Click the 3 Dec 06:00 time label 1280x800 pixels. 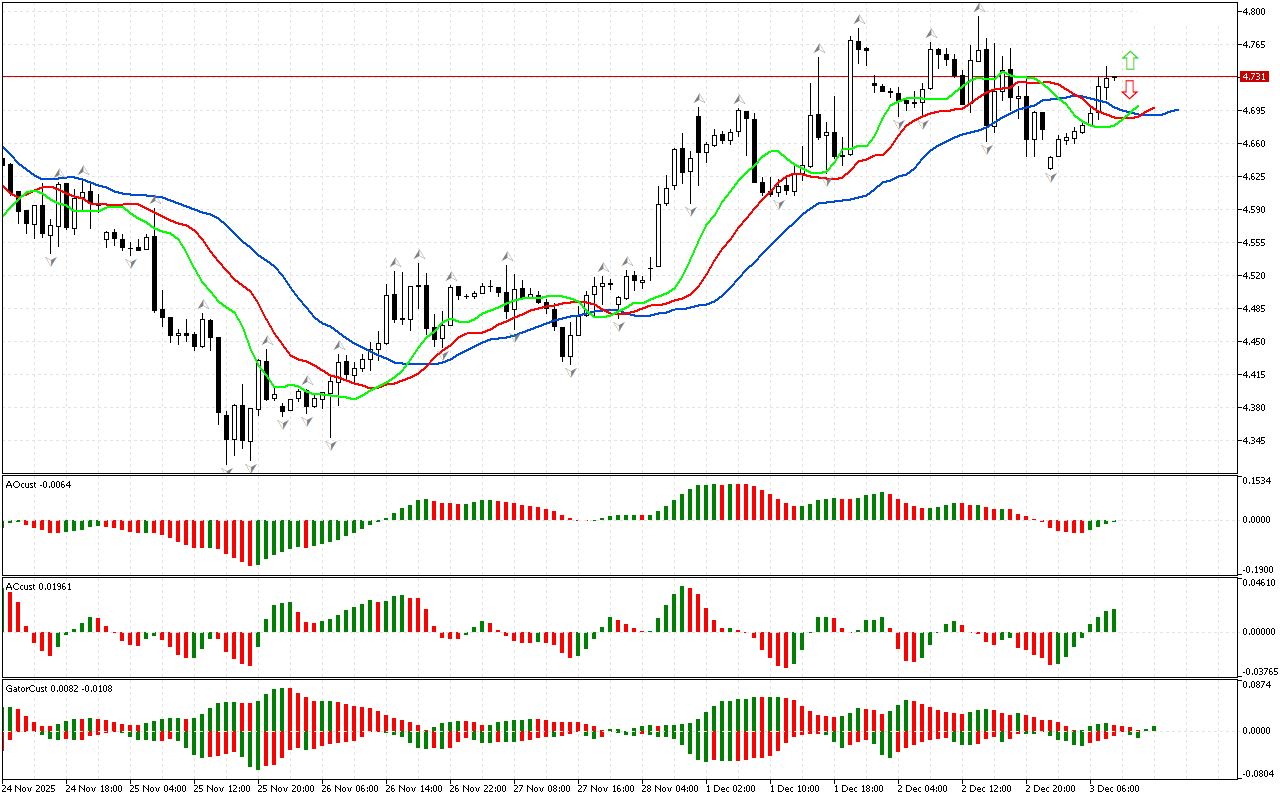coord(1116,788)
